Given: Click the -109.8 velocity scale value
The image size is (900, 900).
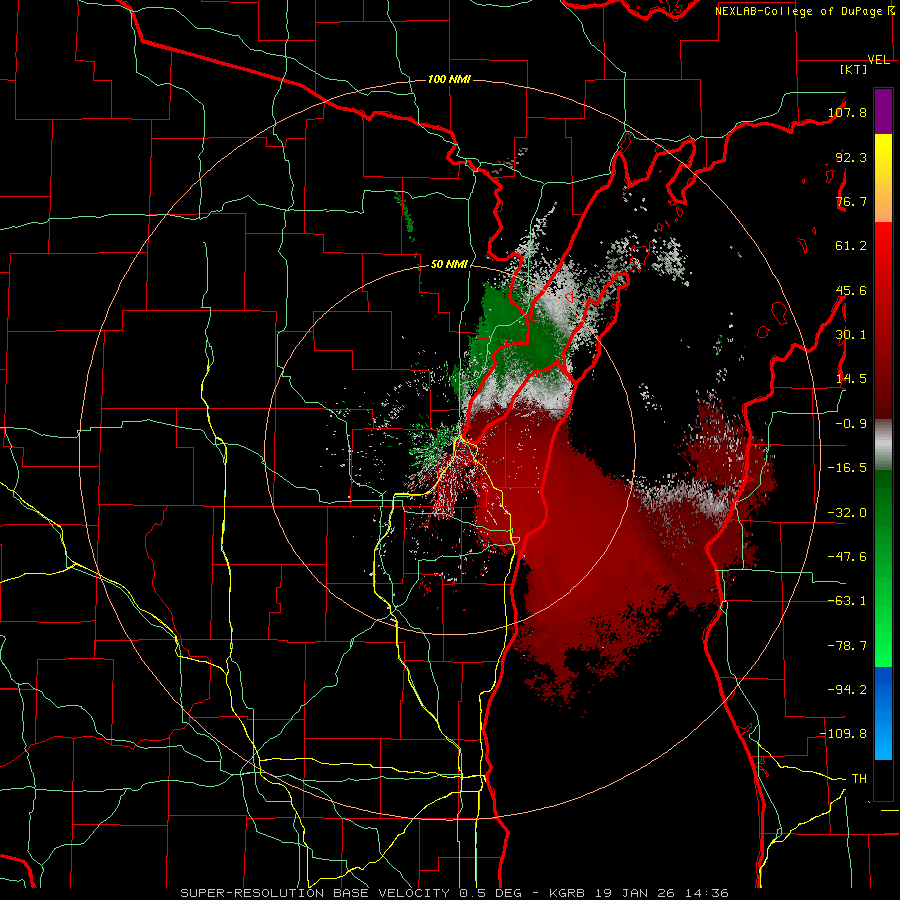Looking at the screenshot, I should tap(844, 734).
